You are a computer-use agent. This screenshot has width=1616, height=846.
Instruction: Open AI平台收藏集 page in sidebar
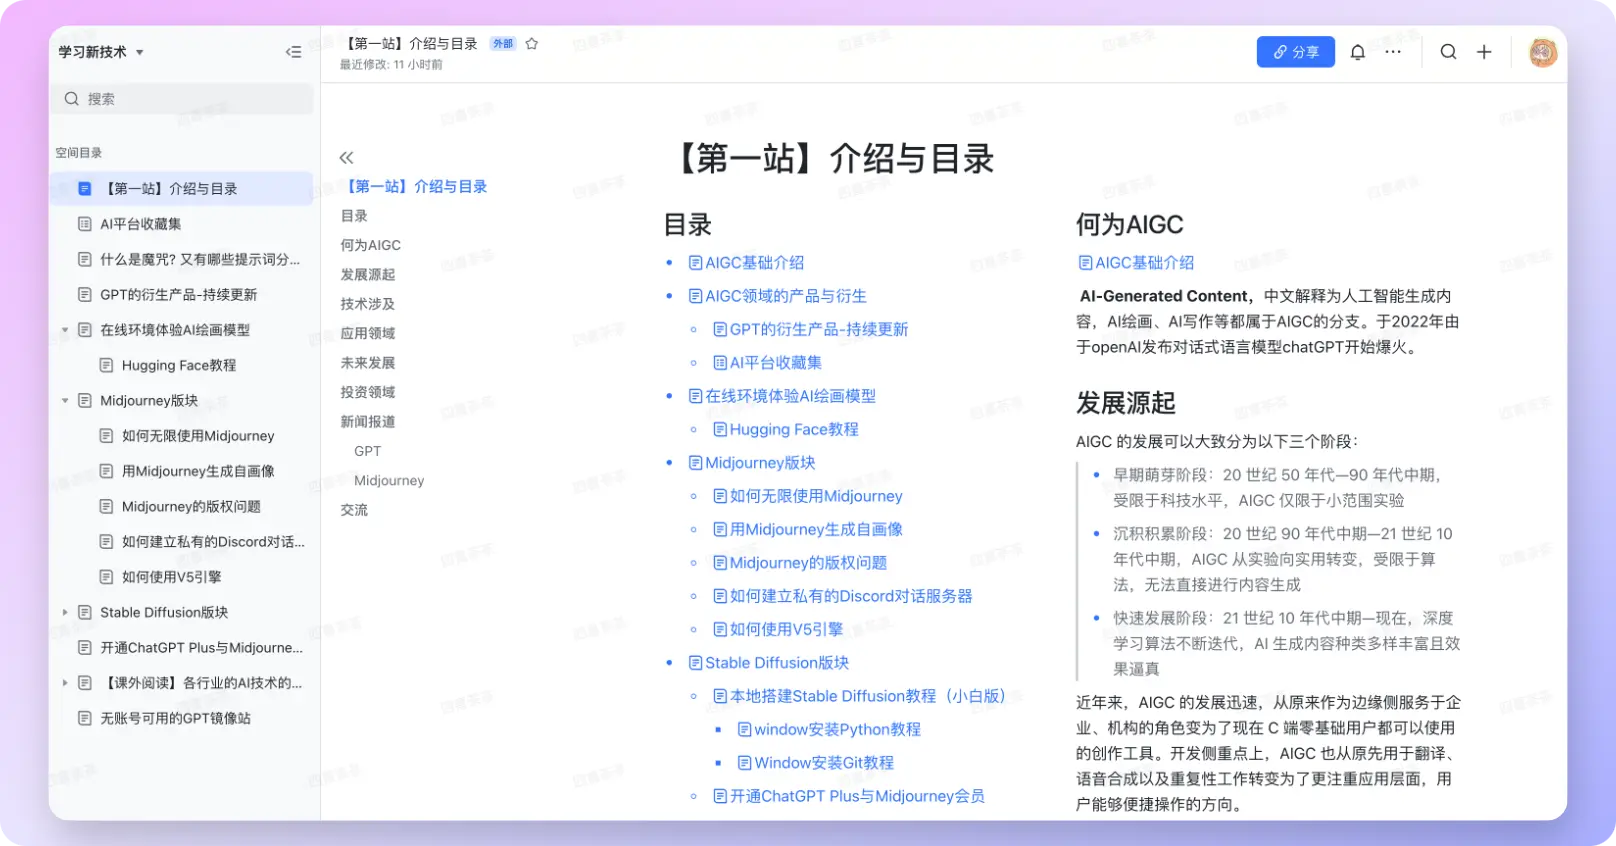click(x=140, y=224)
